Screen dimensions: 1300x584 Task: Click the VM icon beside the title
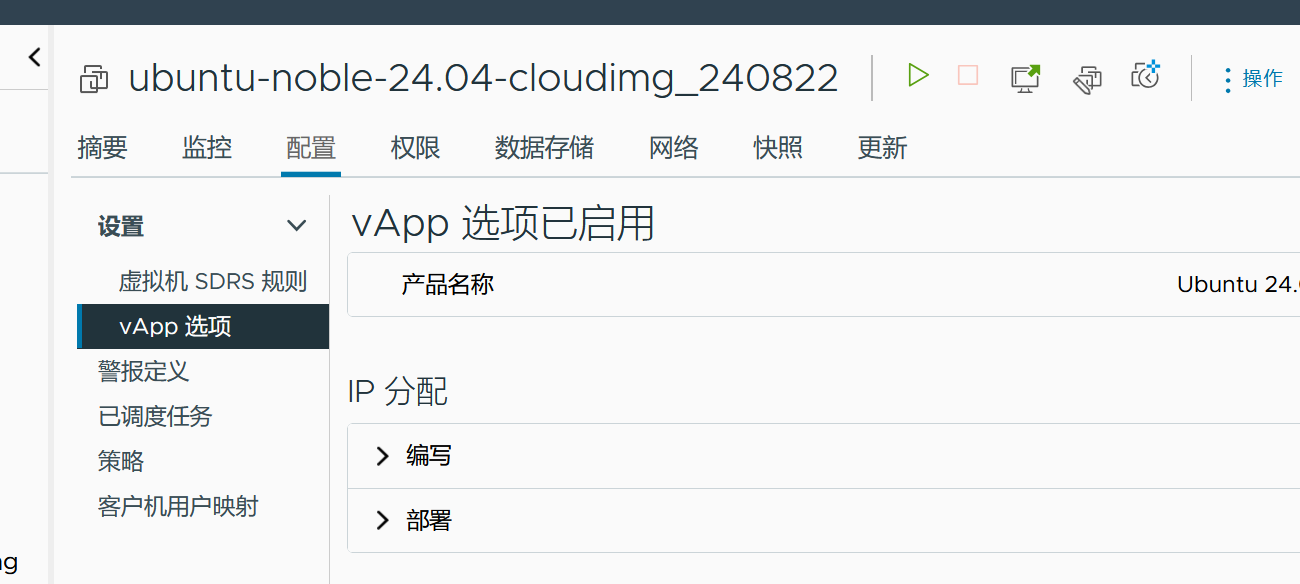click(x=95, y=79)
